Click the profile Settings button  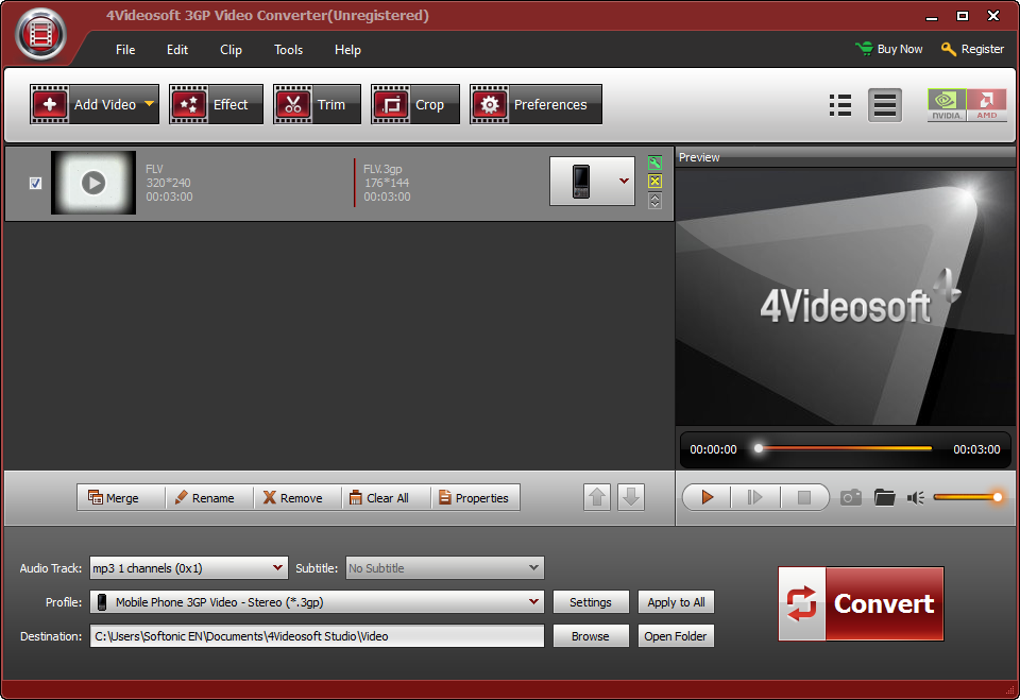click(591, 602)
